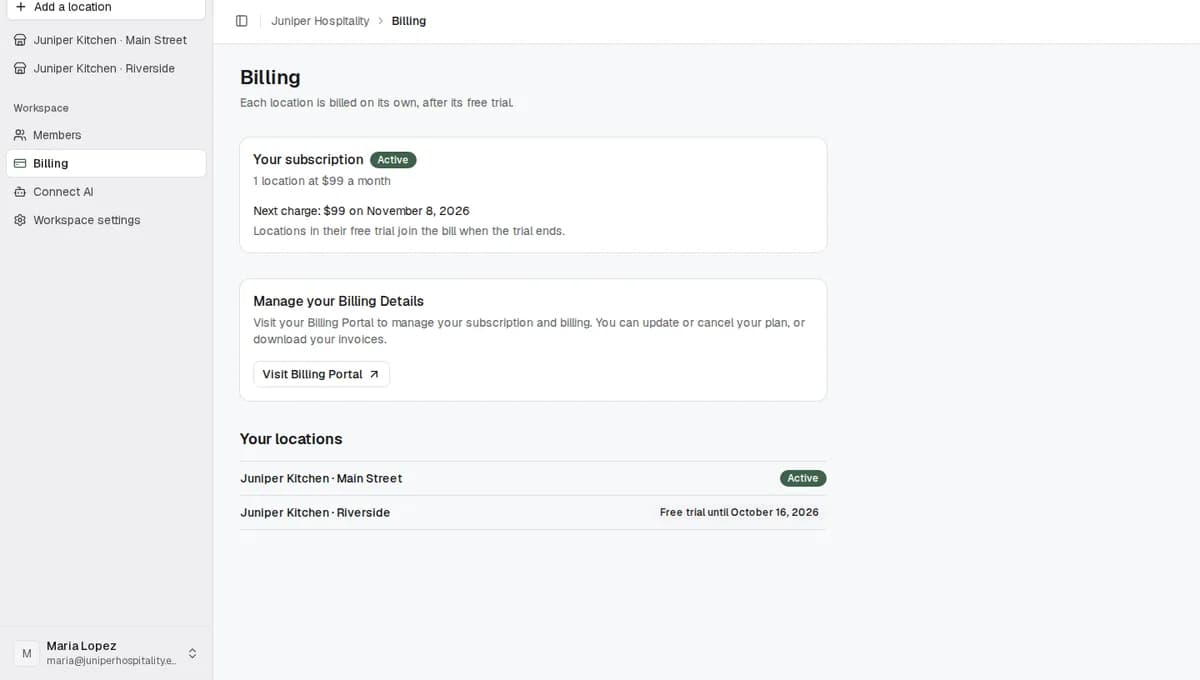Viewport: 1200px width, 680px height.
Task: Click 'Next charge: $99 on November 8, 2026'
Action: tap(361, 211)
